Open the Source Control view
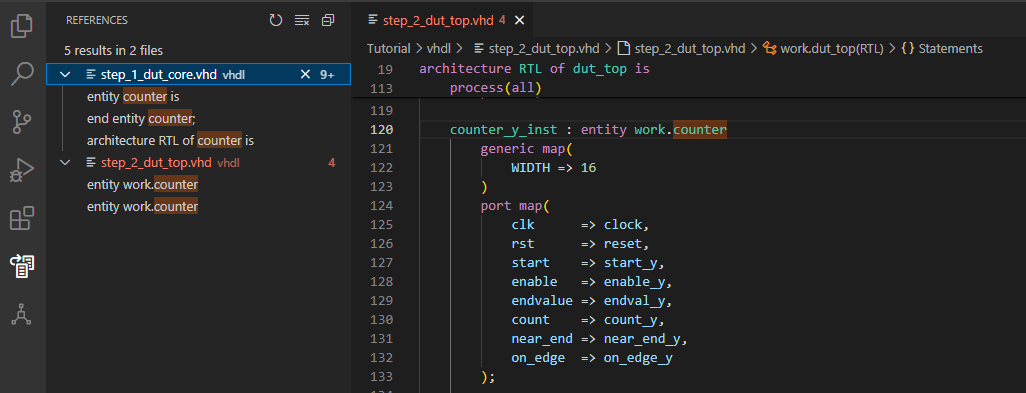 point(22,122)
